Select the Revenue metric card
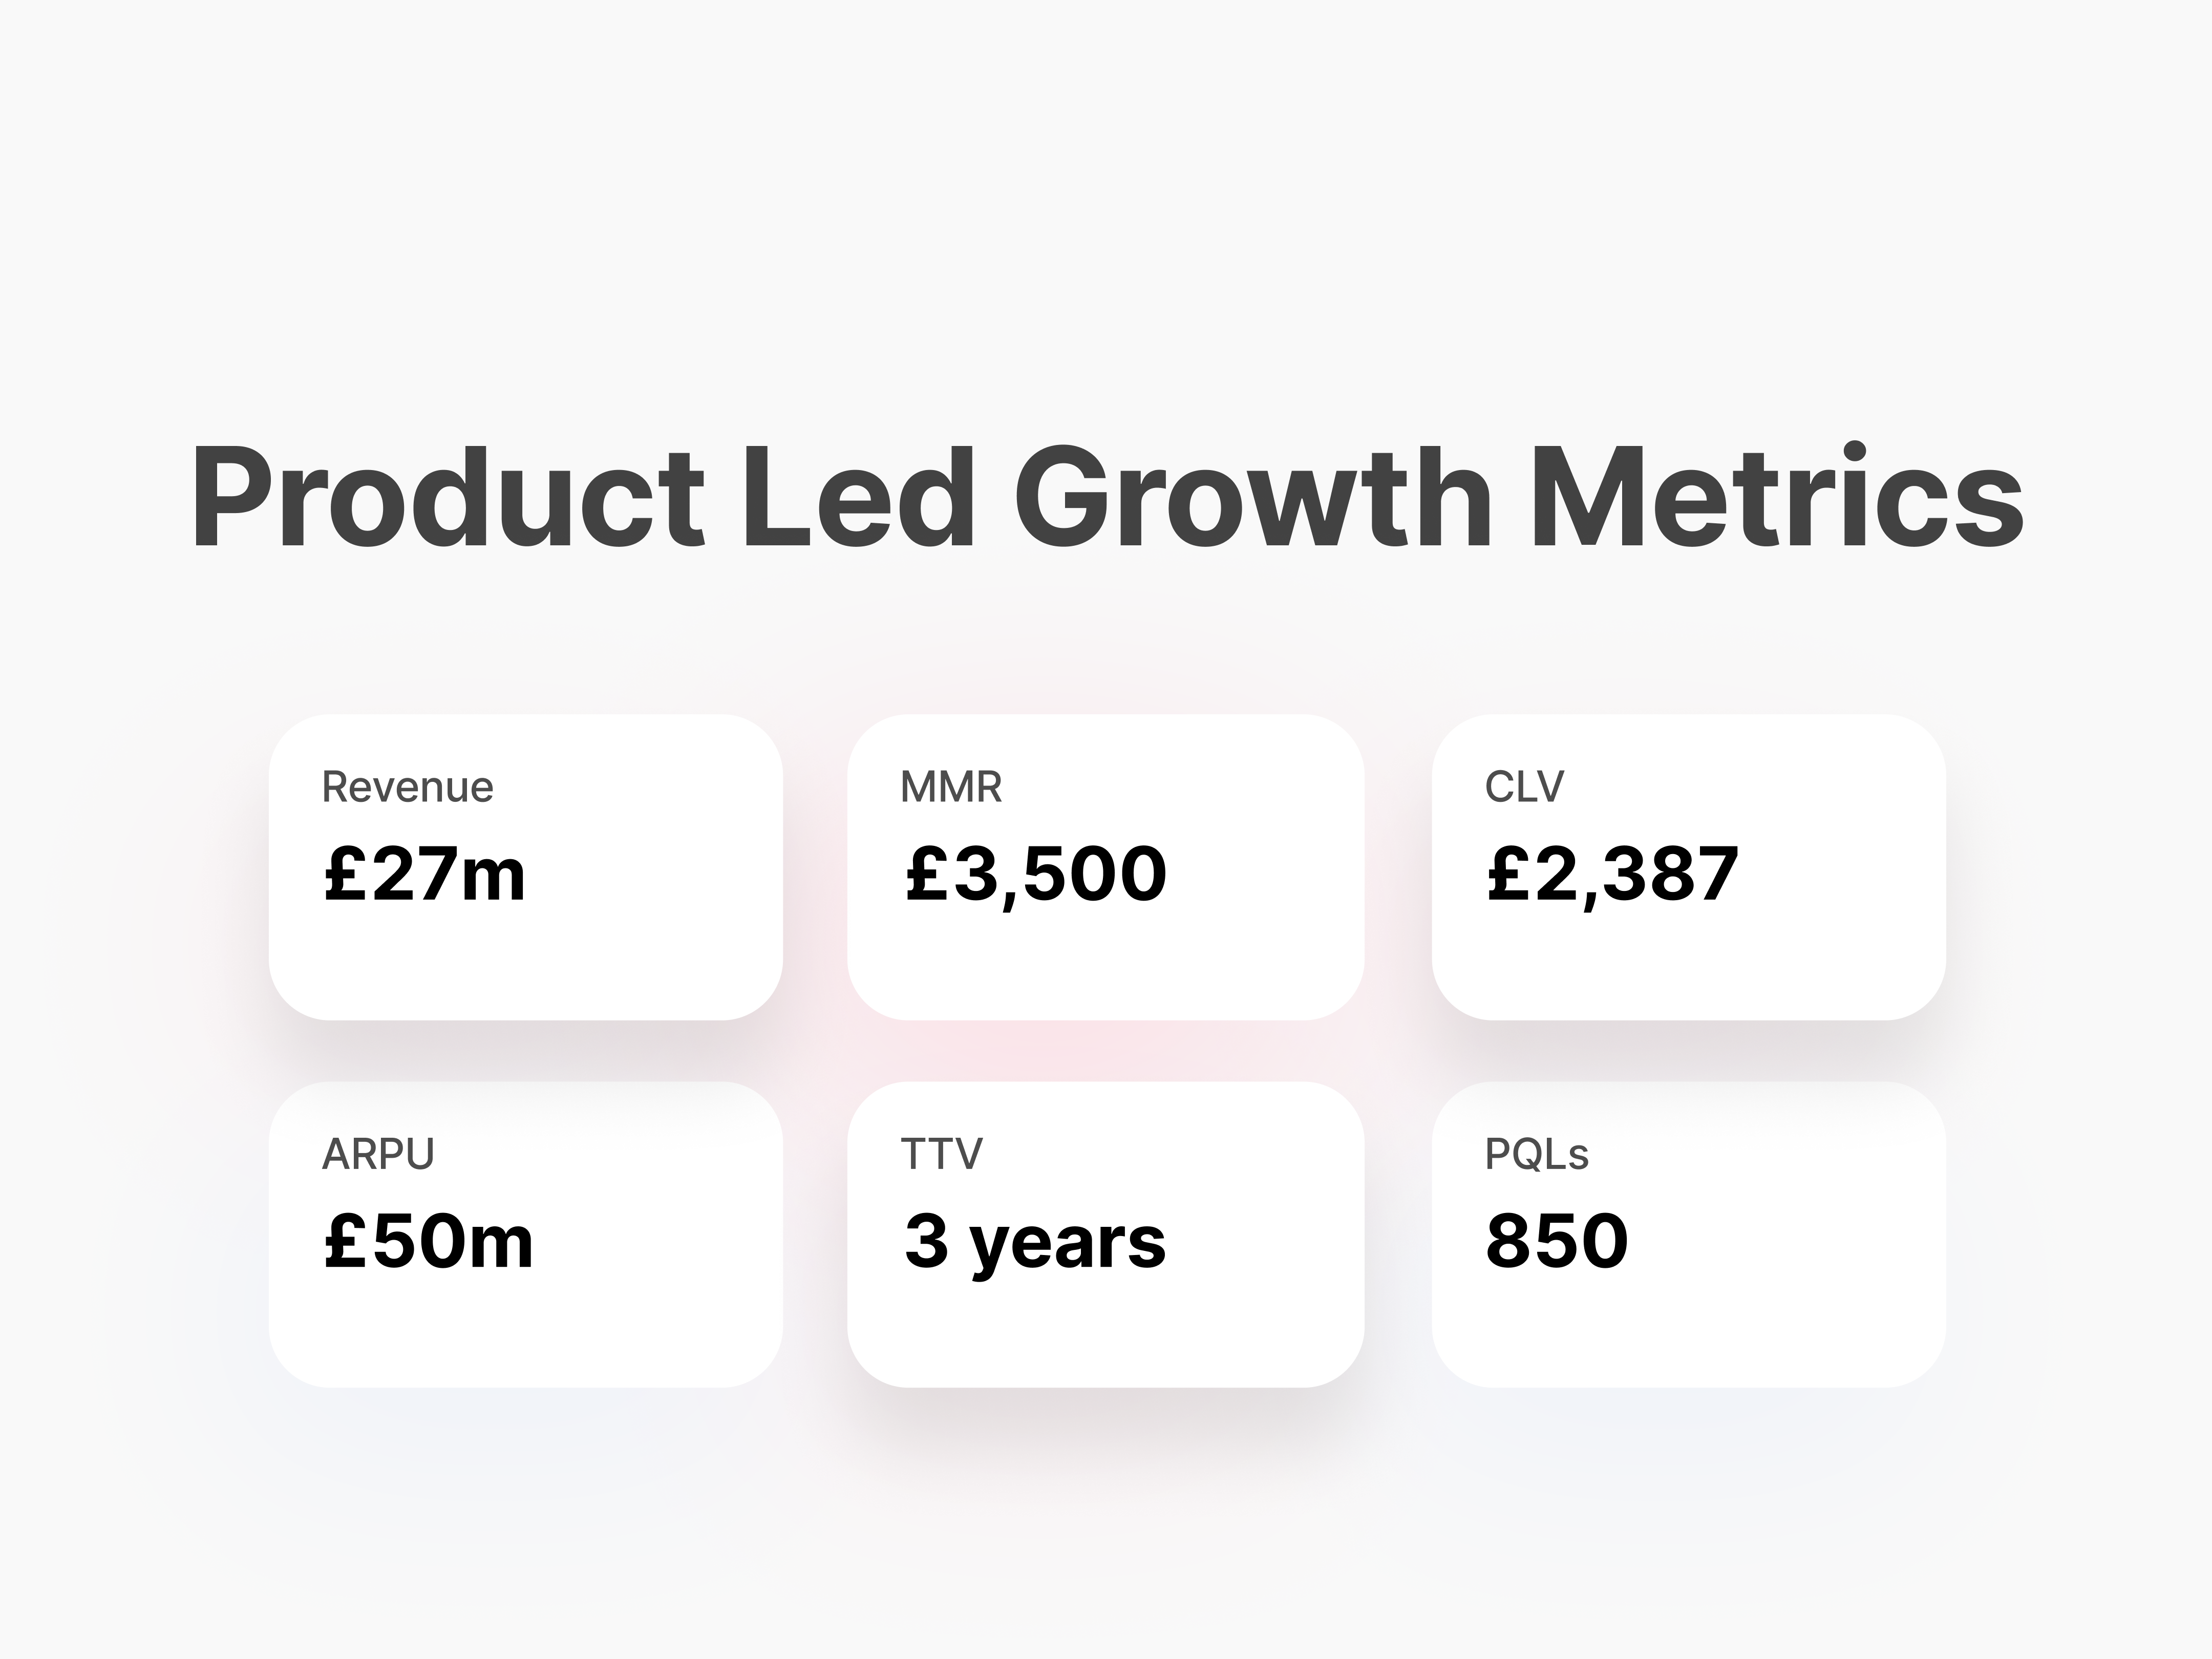Image resolution: width=2212 pixels, height=1659 pixels. [526, 867]
